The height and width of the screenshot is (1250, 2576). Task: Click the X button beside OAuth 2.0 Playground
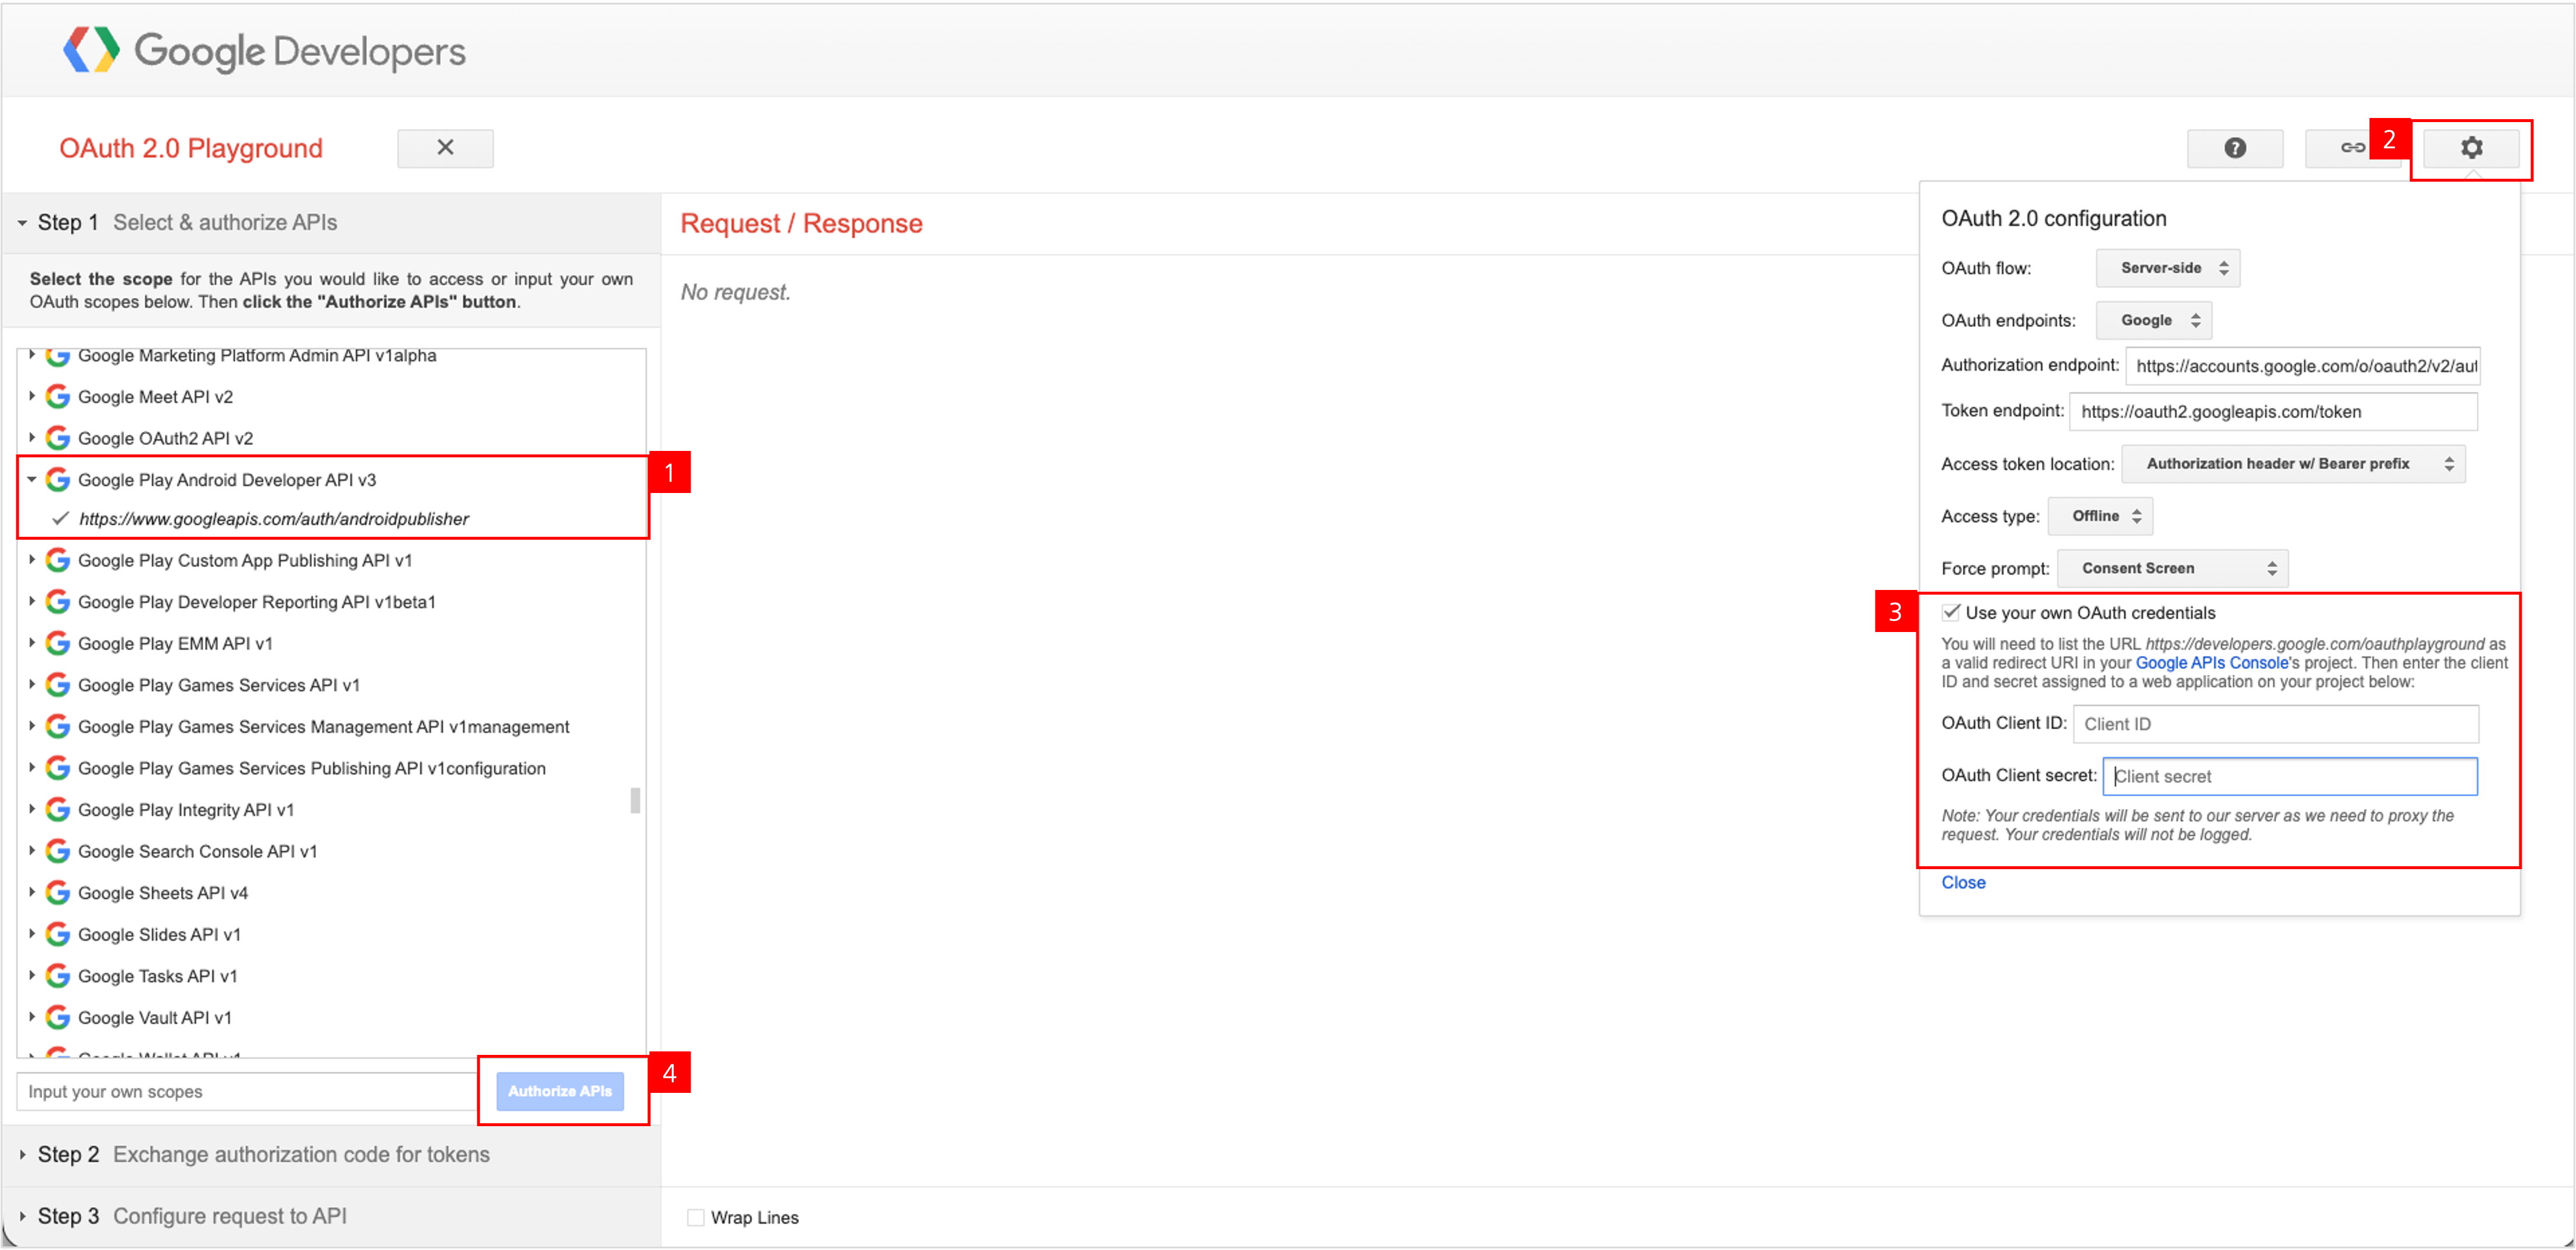(x=445, y=148)
